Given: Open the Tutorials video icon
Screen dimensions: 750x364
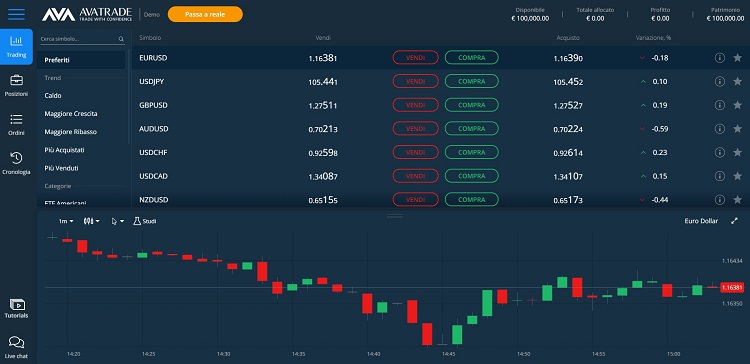Looking at the screenshot, I should point(17,304).
